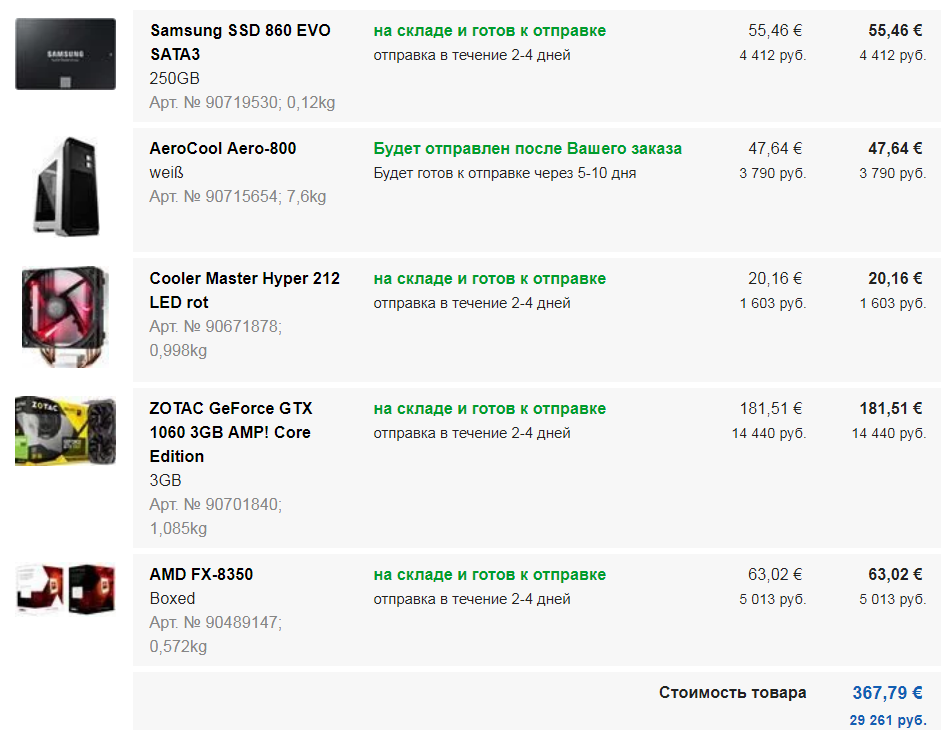The image size is (941, 730).
Task: Click the 'Стоимость товара' label
Action: click(732, 692)
